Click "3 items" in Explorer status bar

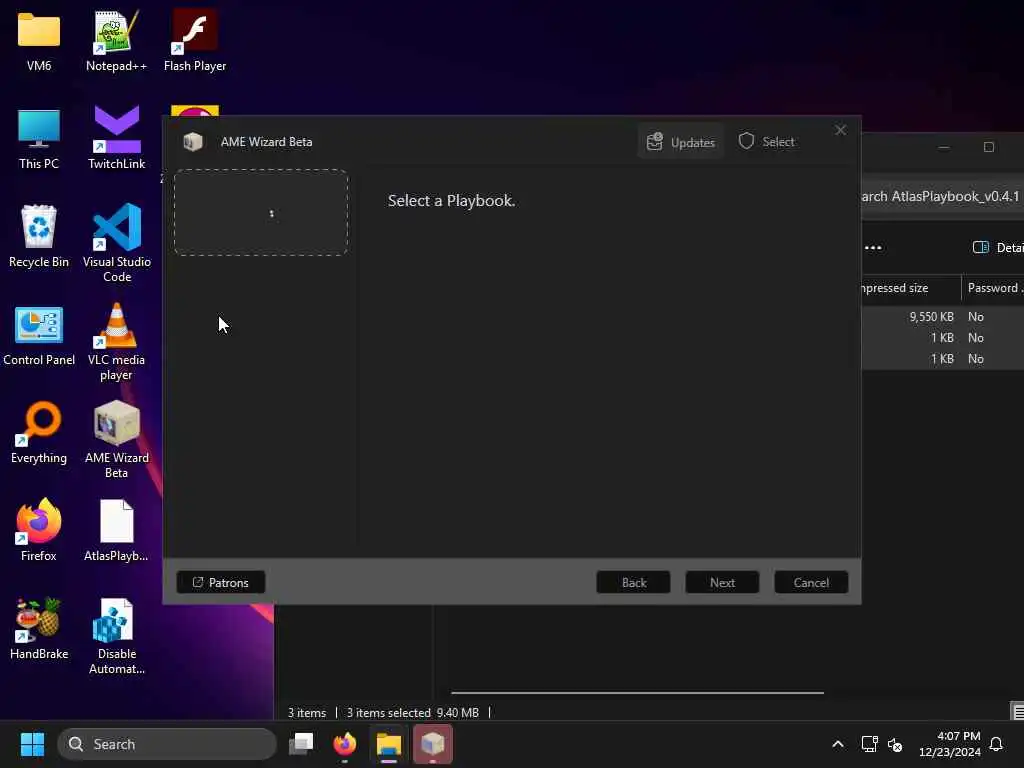click(307, 712)
